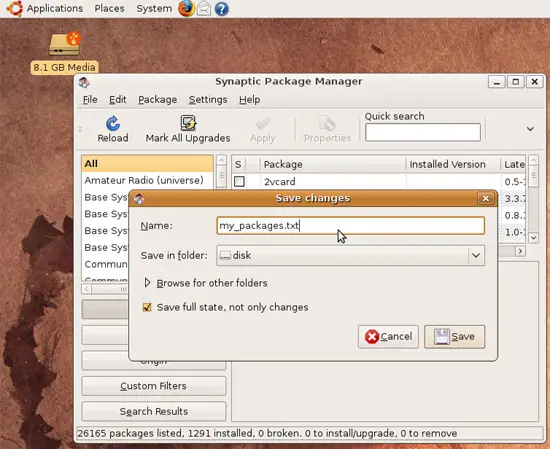Maximize the Synaptic window

pyautogui.click(x=516, y=82)
